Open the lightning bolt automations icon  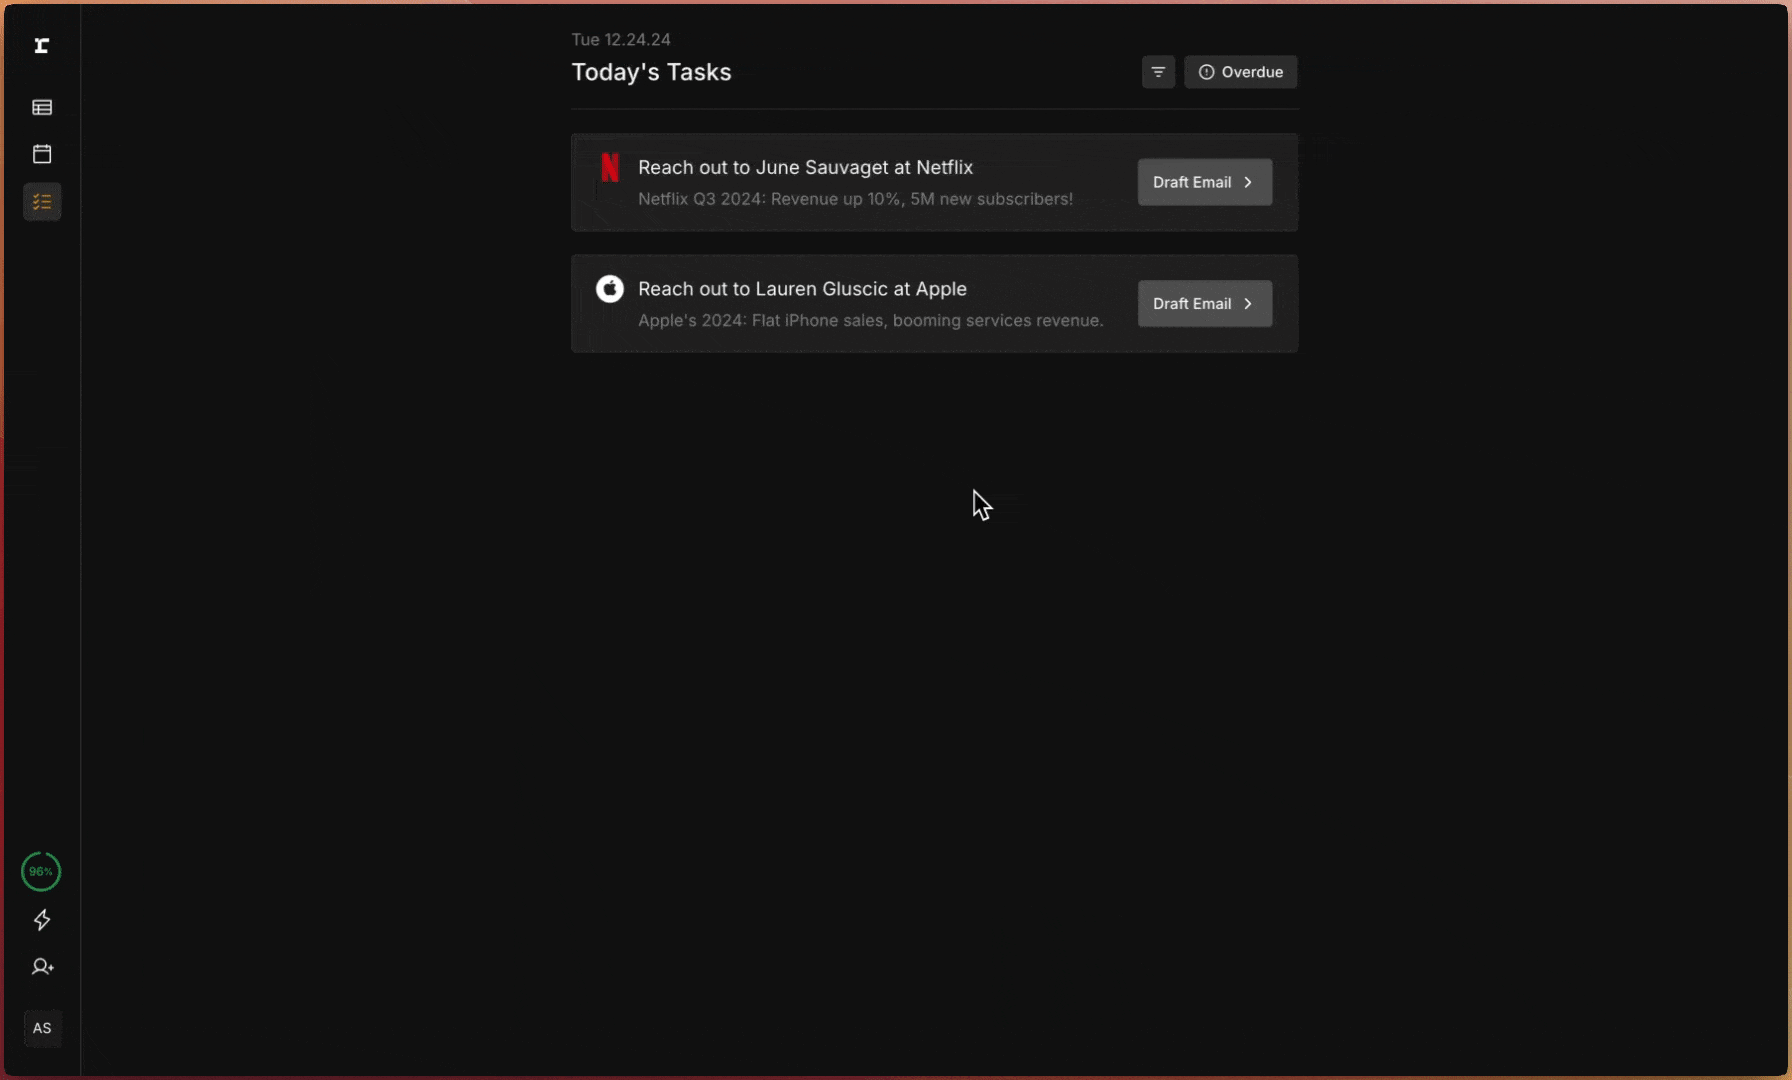pos(42,920)
